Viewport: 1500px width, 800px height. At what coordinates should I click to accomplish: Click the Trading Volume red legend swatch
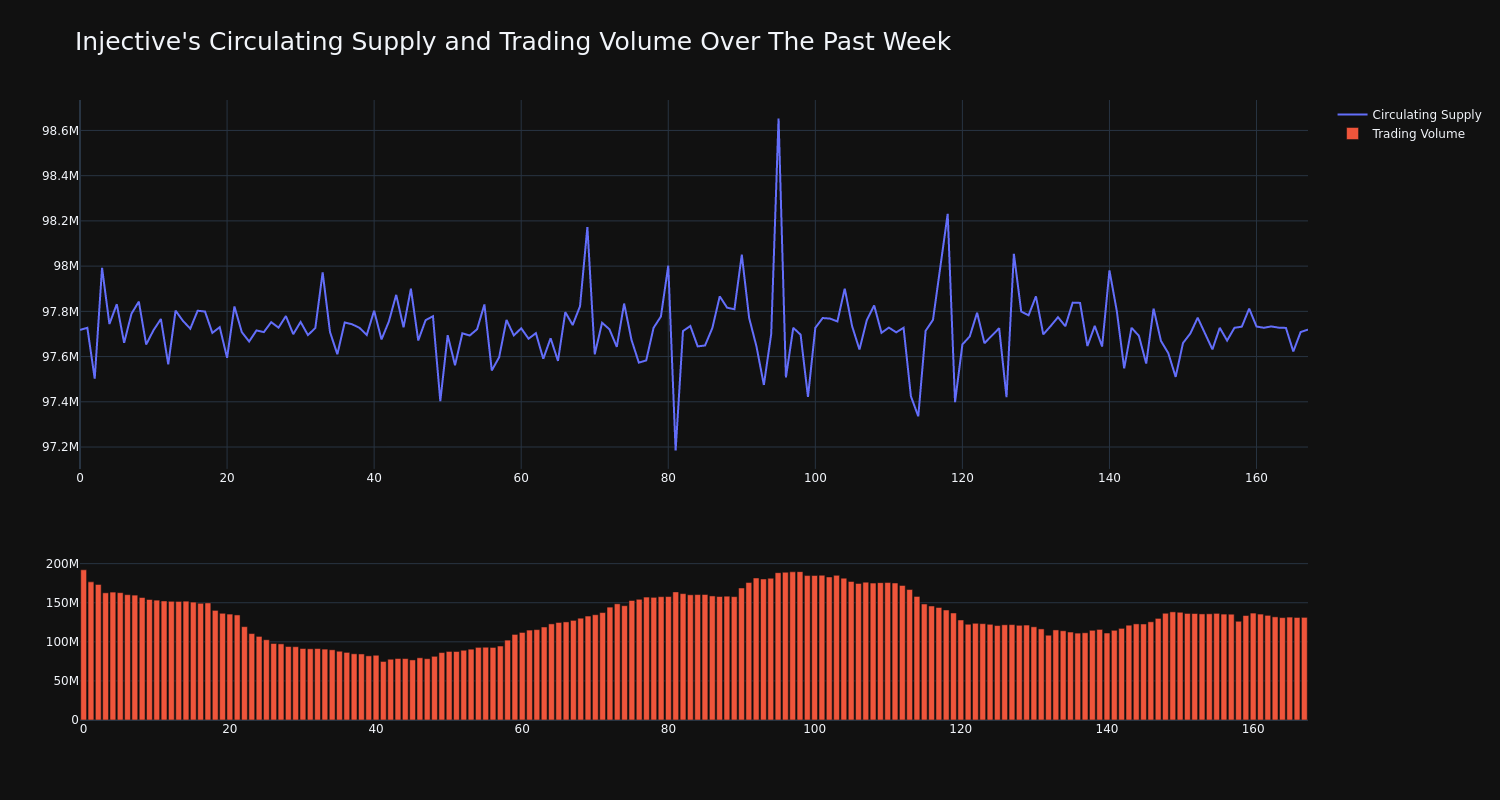[x=1352, y=134]
